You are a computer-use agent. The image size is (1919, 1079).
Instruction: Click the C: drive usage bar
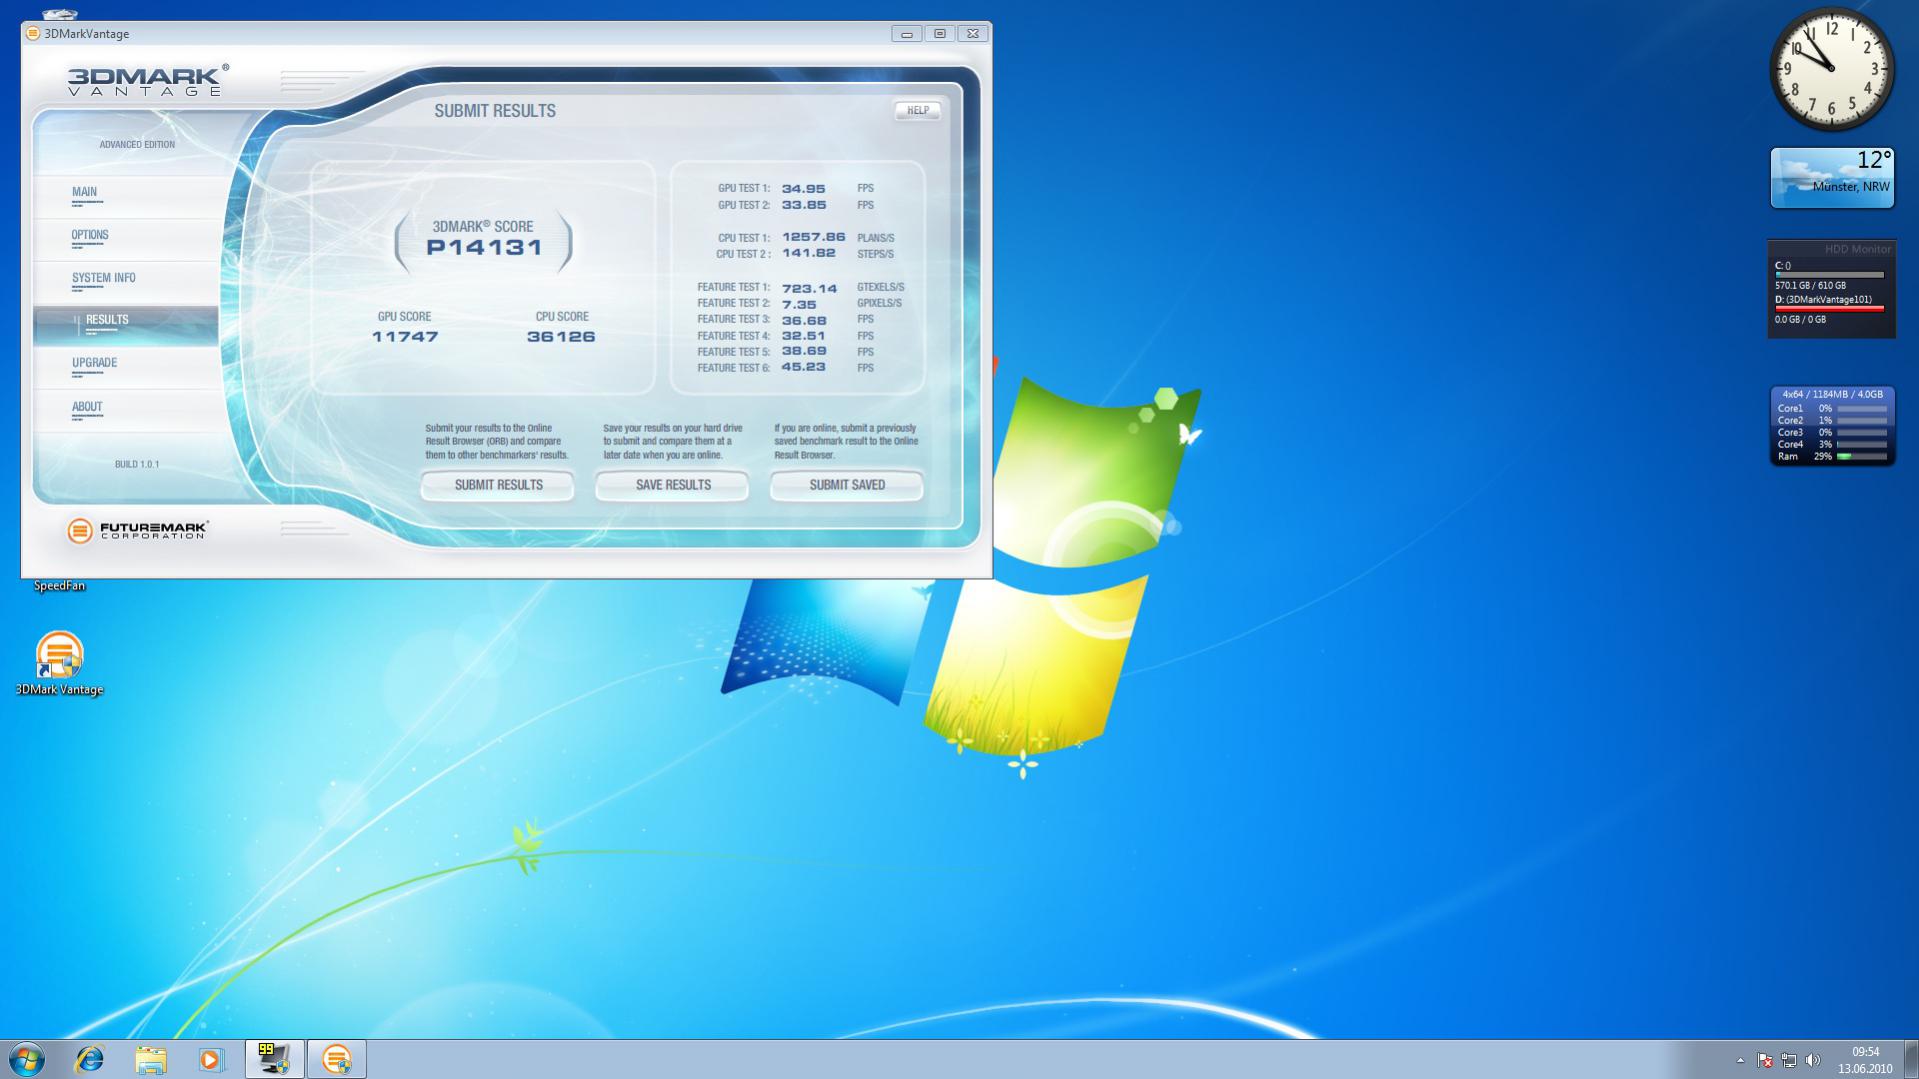1829,275
